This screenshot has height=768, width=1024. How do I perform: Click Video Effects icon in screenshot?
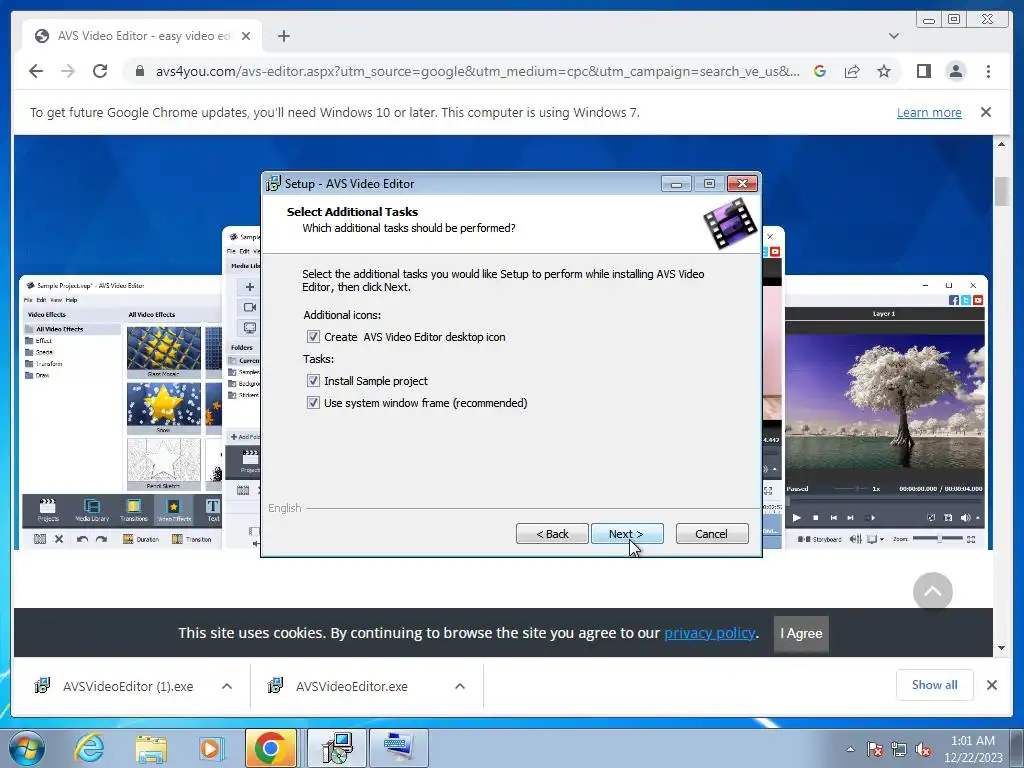[174, 509]
